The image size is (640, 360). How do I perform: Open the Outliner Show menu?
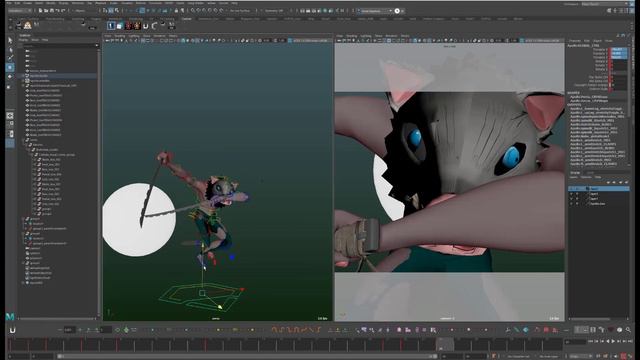pos(35,40)
